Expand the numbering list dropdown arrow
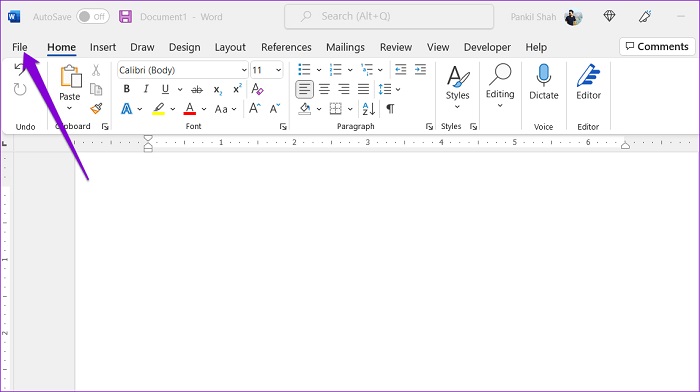 [x=350, y=70]
